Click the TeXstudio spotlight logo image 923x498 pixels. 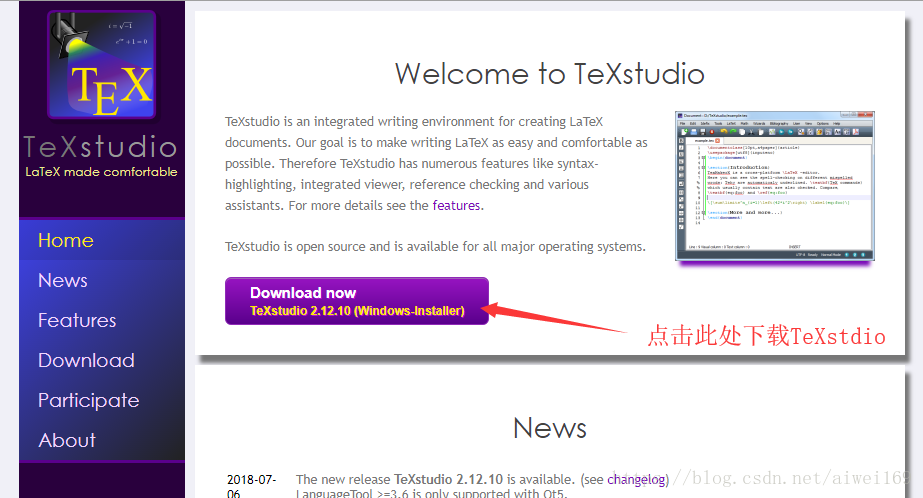[x=102, y=65]
